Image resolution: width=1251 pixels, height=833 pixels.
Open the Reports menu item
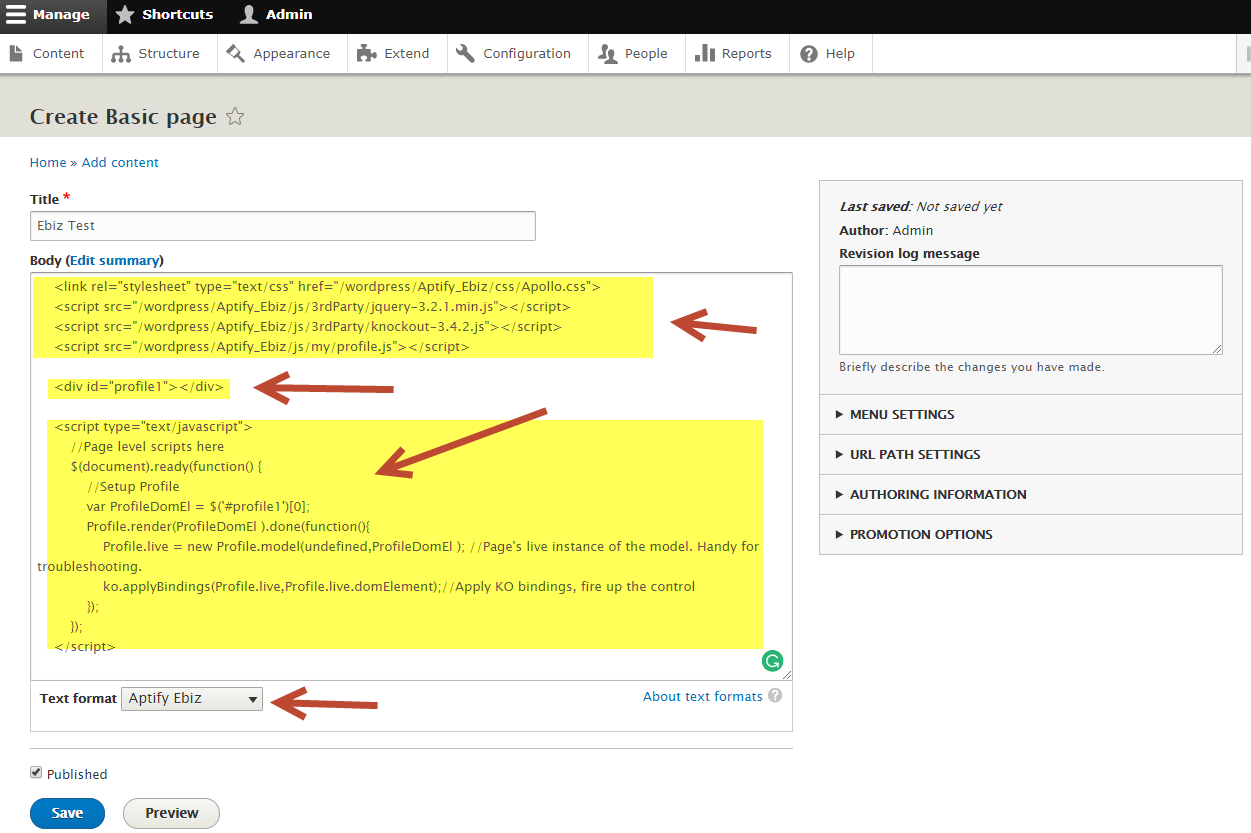tap(737, 54)
